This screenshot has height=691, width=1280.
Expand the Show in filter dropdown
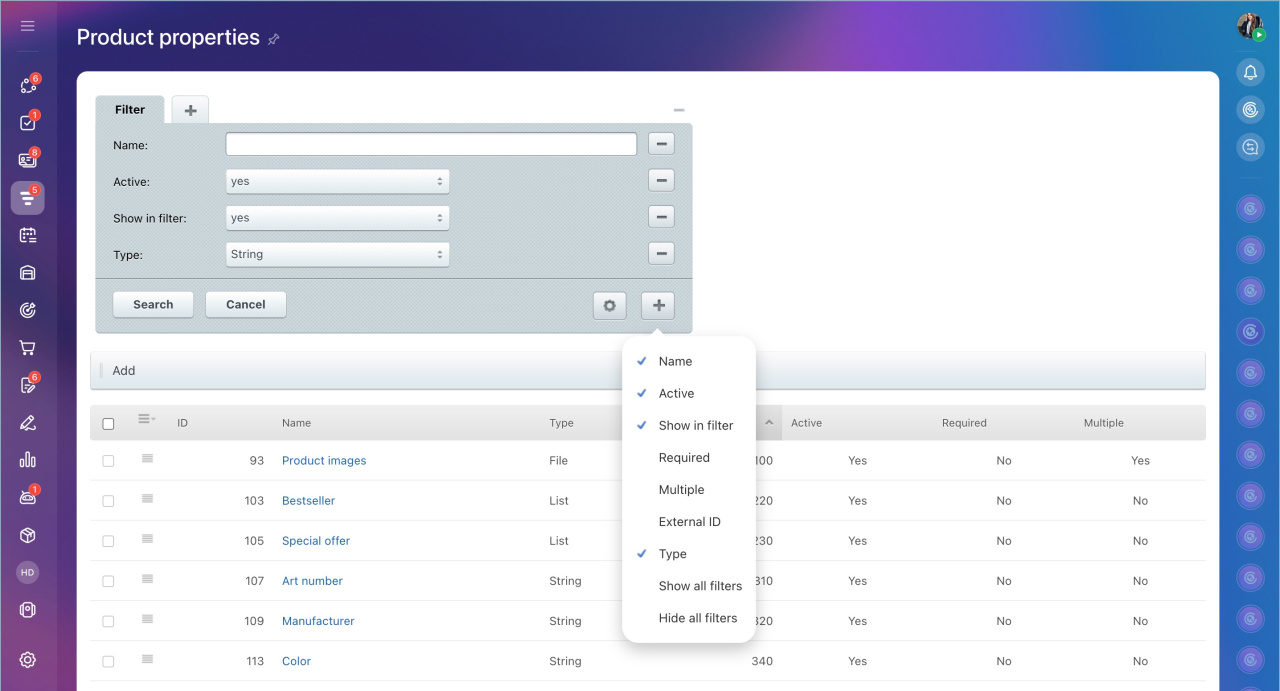[337, 218]
